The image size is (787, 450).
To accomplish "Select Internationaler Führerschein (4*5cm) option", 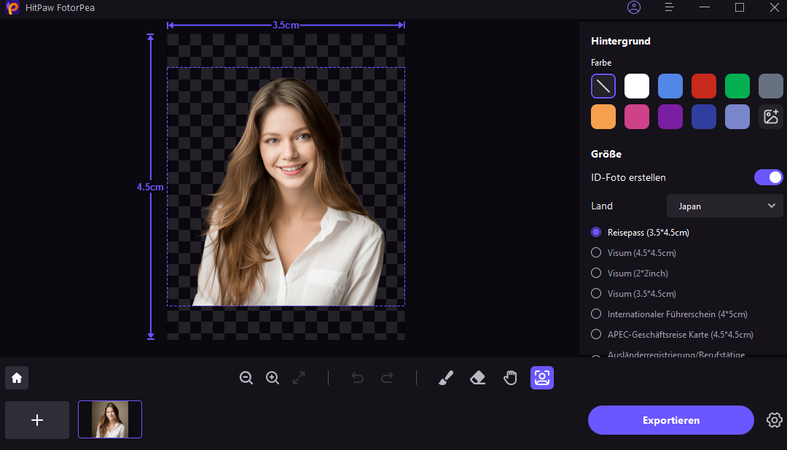I will click(669, 314).
